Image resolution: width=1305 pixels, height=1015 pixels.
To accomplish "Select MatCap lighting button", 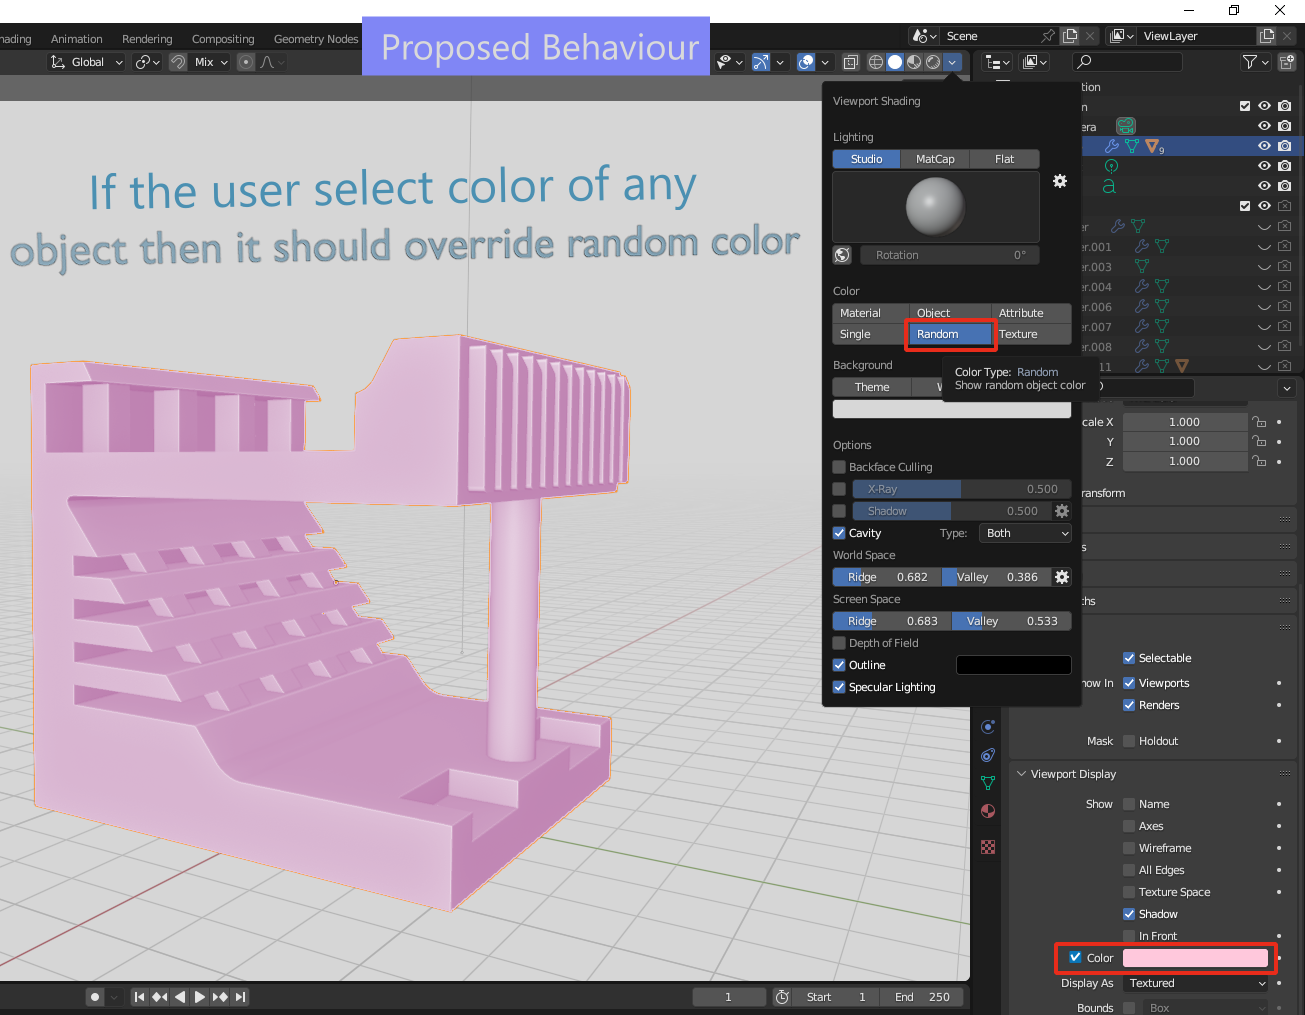I will [935, 159].
